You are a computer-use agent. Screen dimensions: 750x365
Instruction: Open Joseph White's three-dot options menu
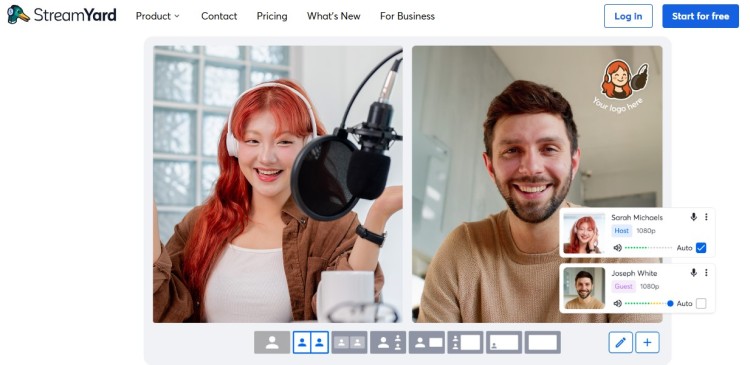pyautogui.click(x=706, y=273)
